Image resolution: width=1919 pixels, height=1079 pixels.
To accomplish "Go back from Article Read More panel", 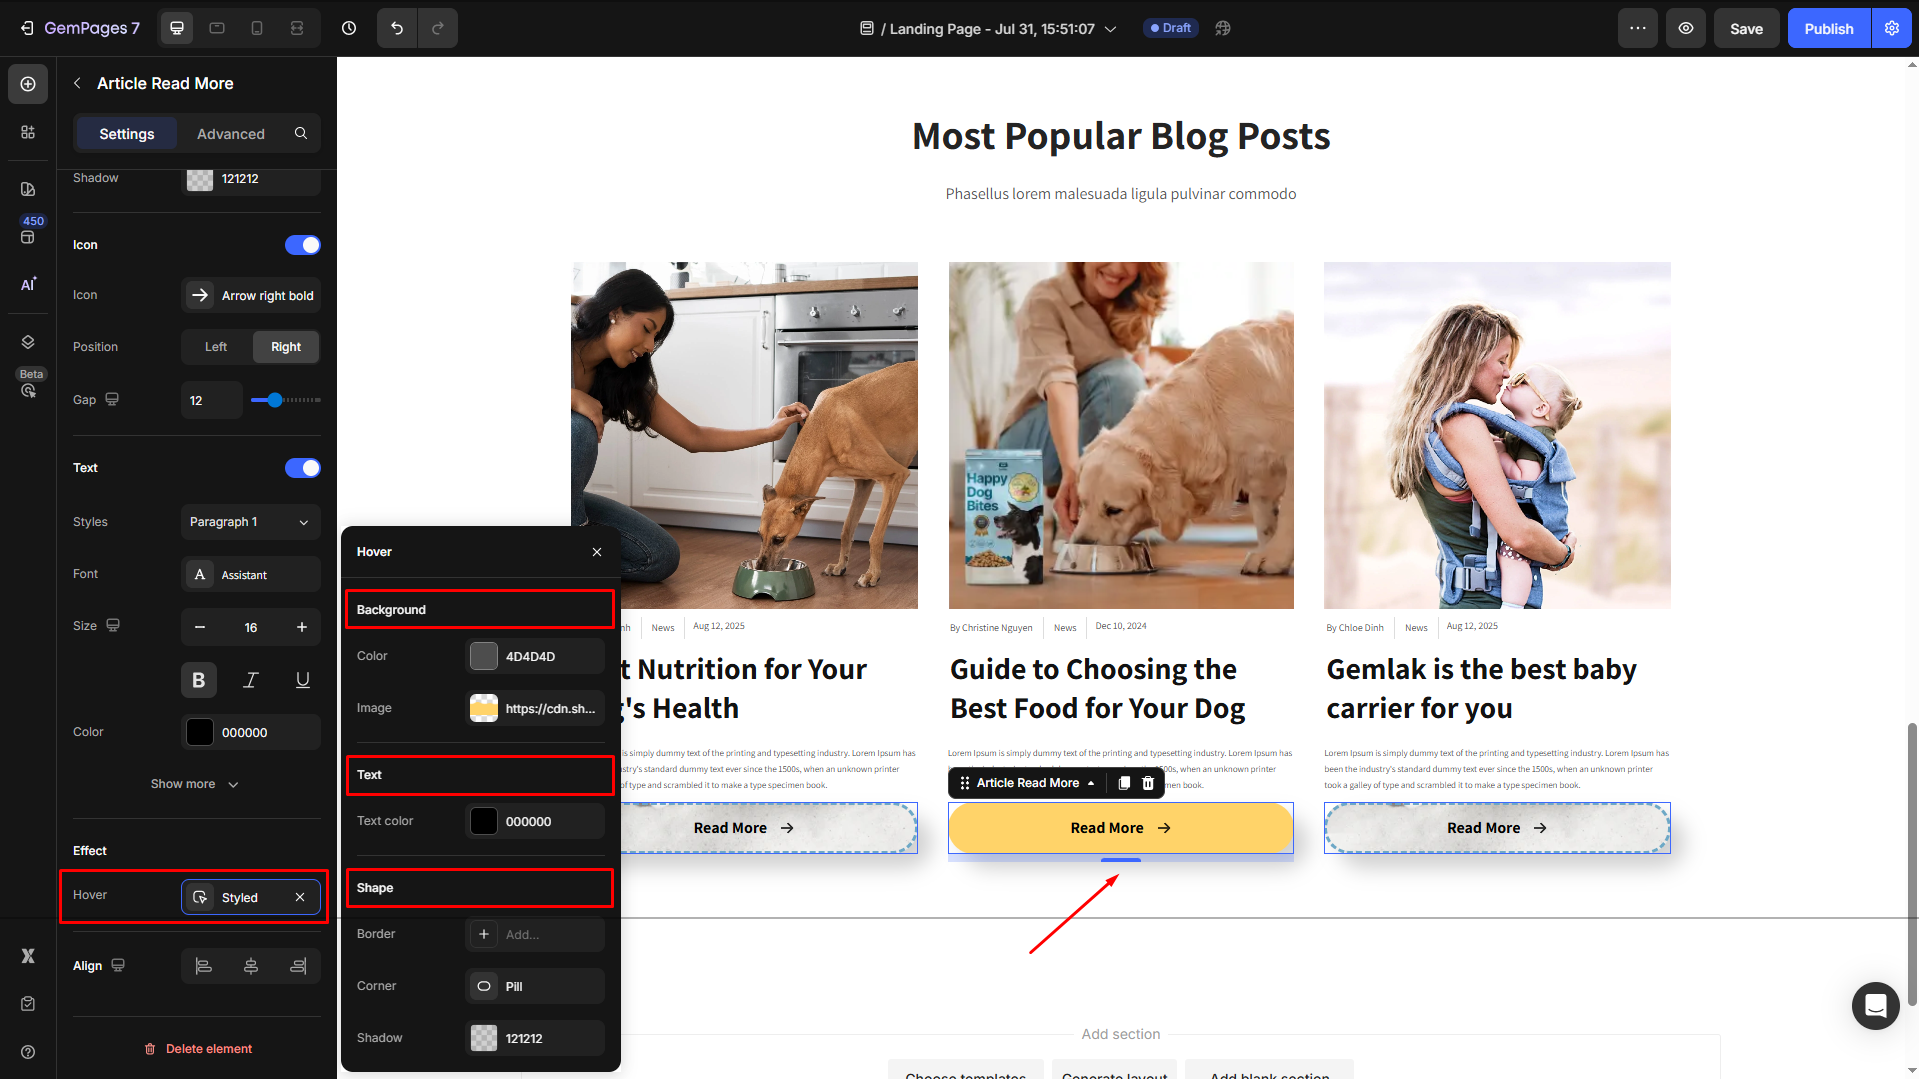I will [78, 83].
